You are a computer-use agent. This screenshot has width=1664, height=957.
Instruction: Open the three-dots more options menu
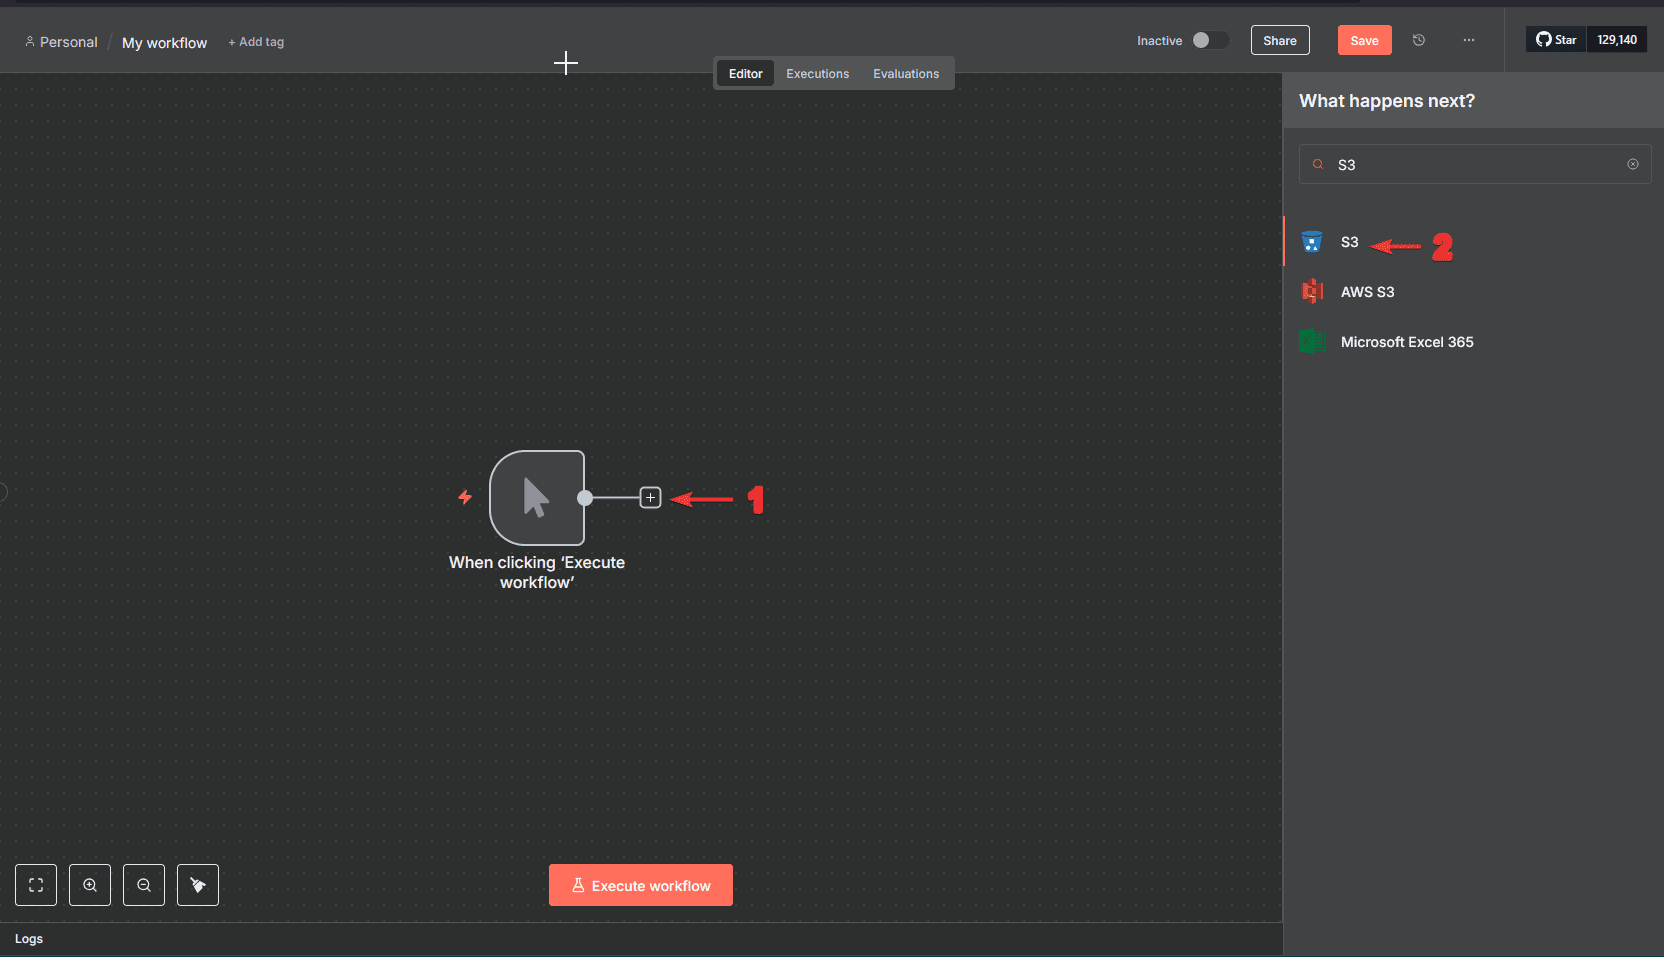click(x=1468, y=40)
